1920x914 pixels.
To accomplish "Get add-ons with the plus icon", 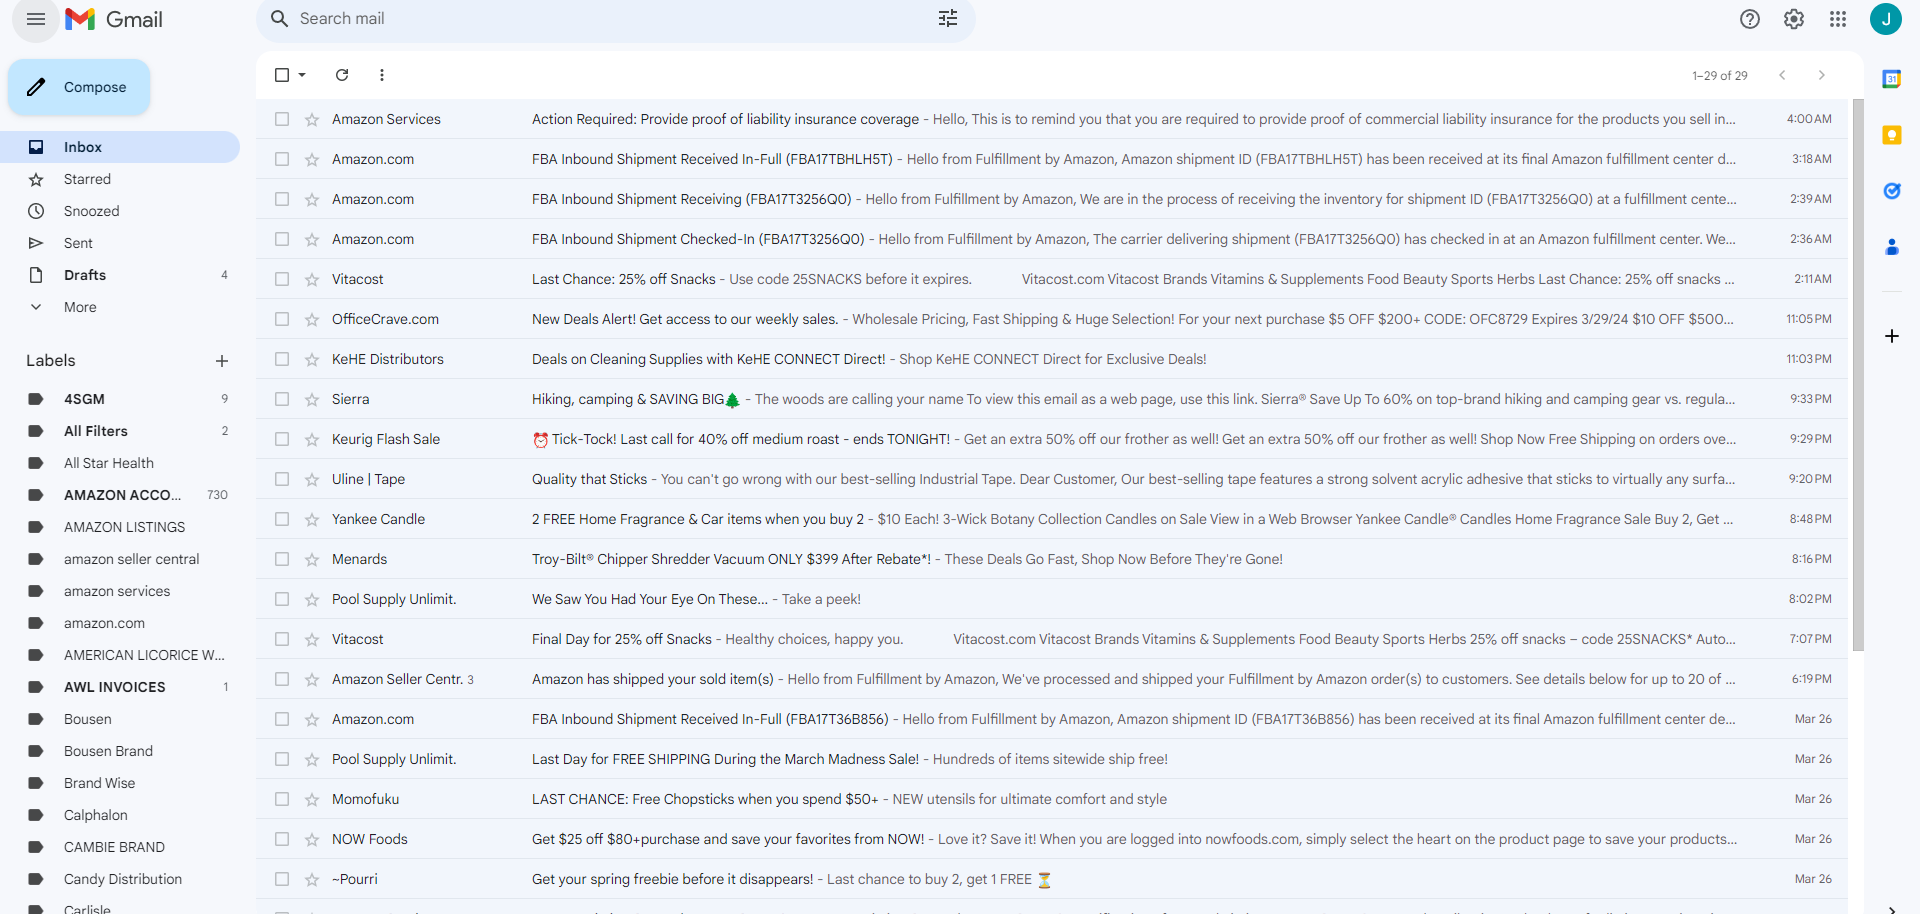I will pyautogui.click(x=1892, y=336).
